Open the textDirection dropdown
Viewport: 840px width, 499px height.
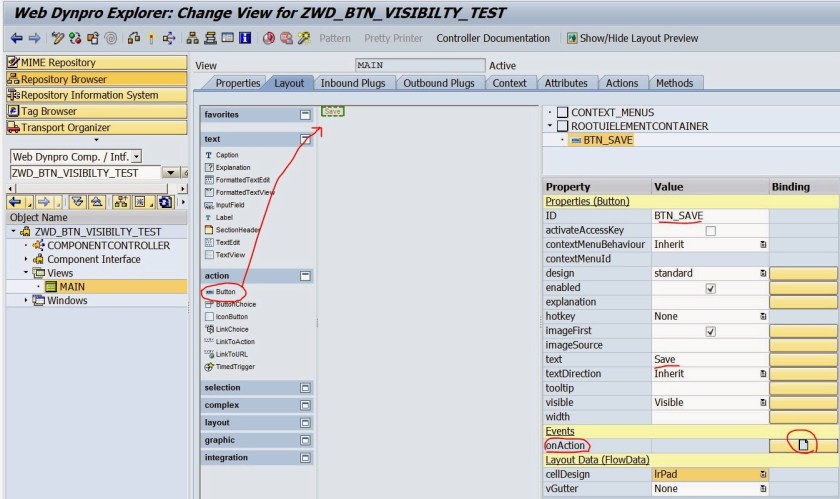pyautogui.click(x=763, y=374)
